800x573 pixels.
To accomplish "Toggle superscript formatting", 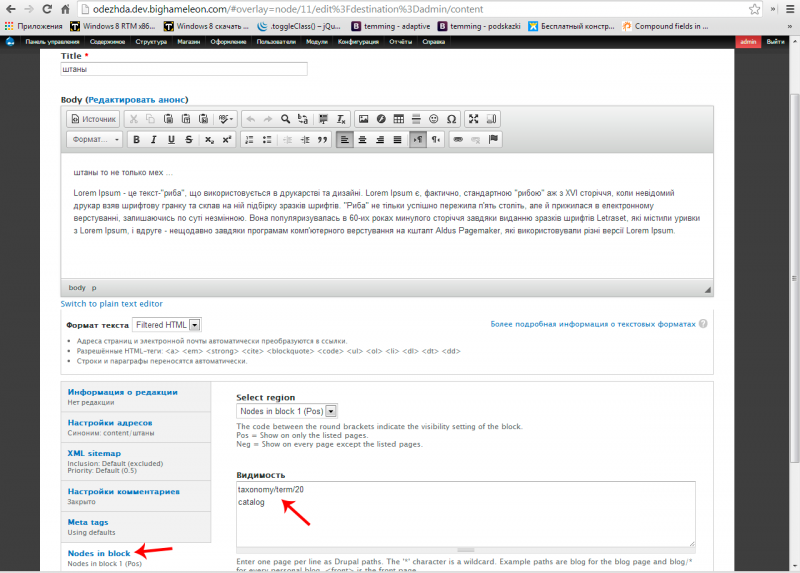I will tap(227, 139).
